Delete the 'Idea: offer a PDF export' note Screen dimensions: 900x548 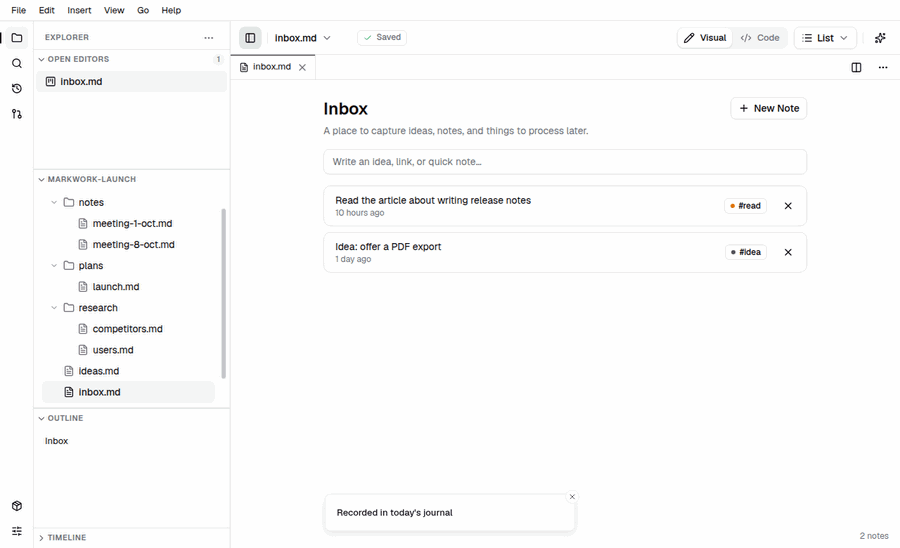[x=788, y=252]
